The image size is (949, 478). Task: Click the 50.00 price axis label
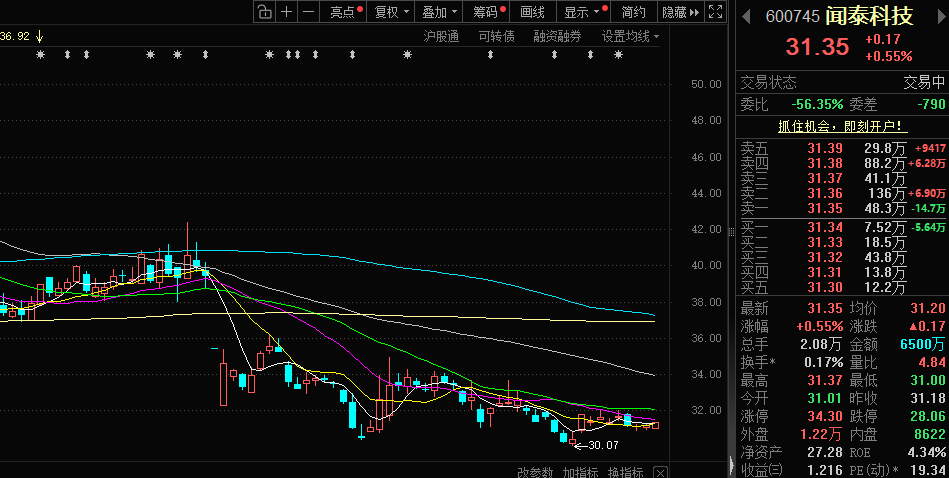(706, 84)
